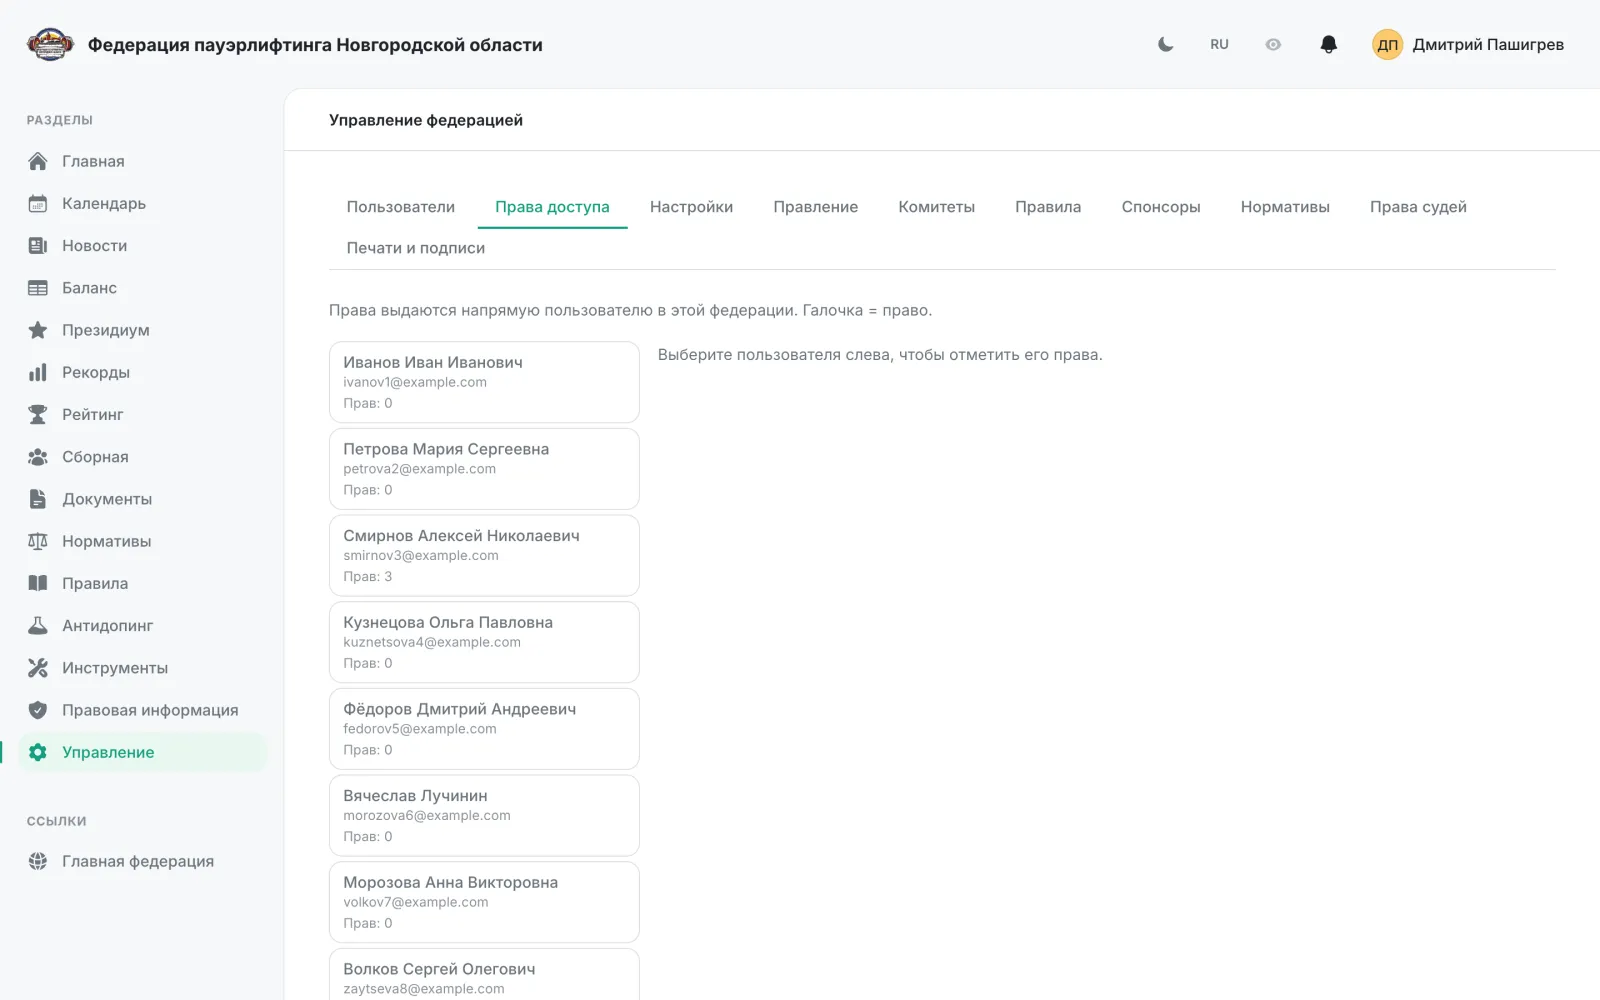Screen dimensions: 1600x1000
Task: Open the RU language selector
Action: tap(1219, 44)
